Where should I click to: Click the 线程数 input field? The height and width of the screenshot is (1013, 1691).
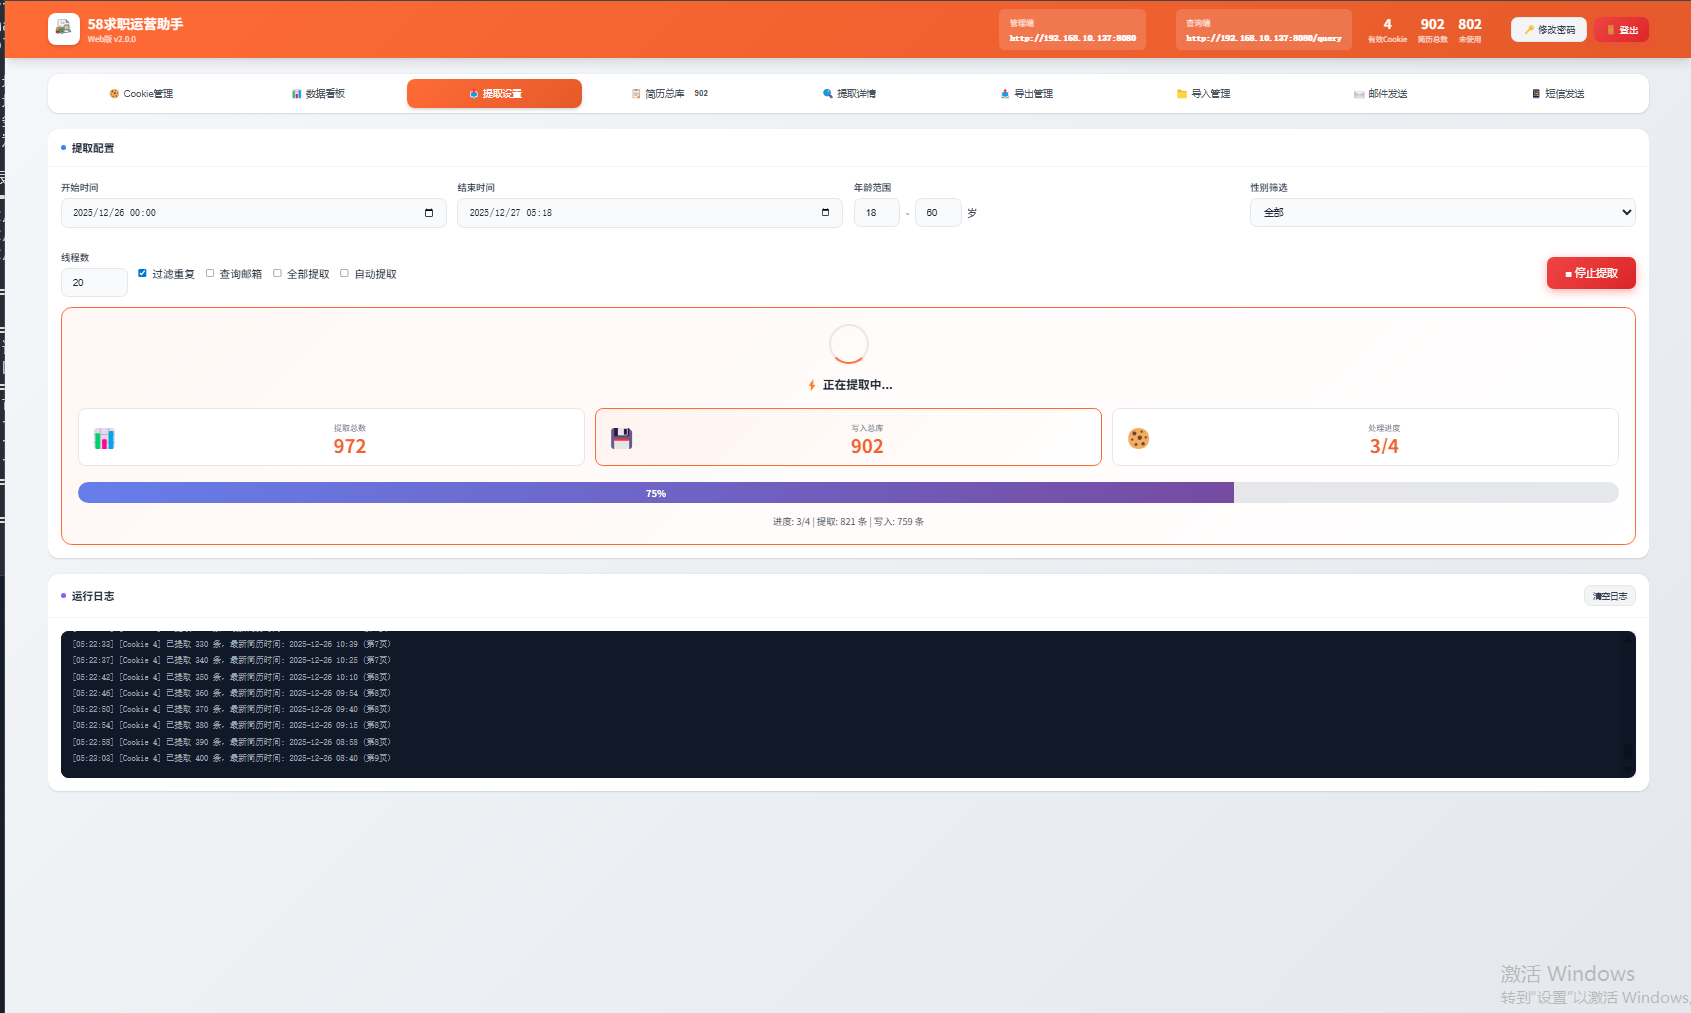coord(94,283)
